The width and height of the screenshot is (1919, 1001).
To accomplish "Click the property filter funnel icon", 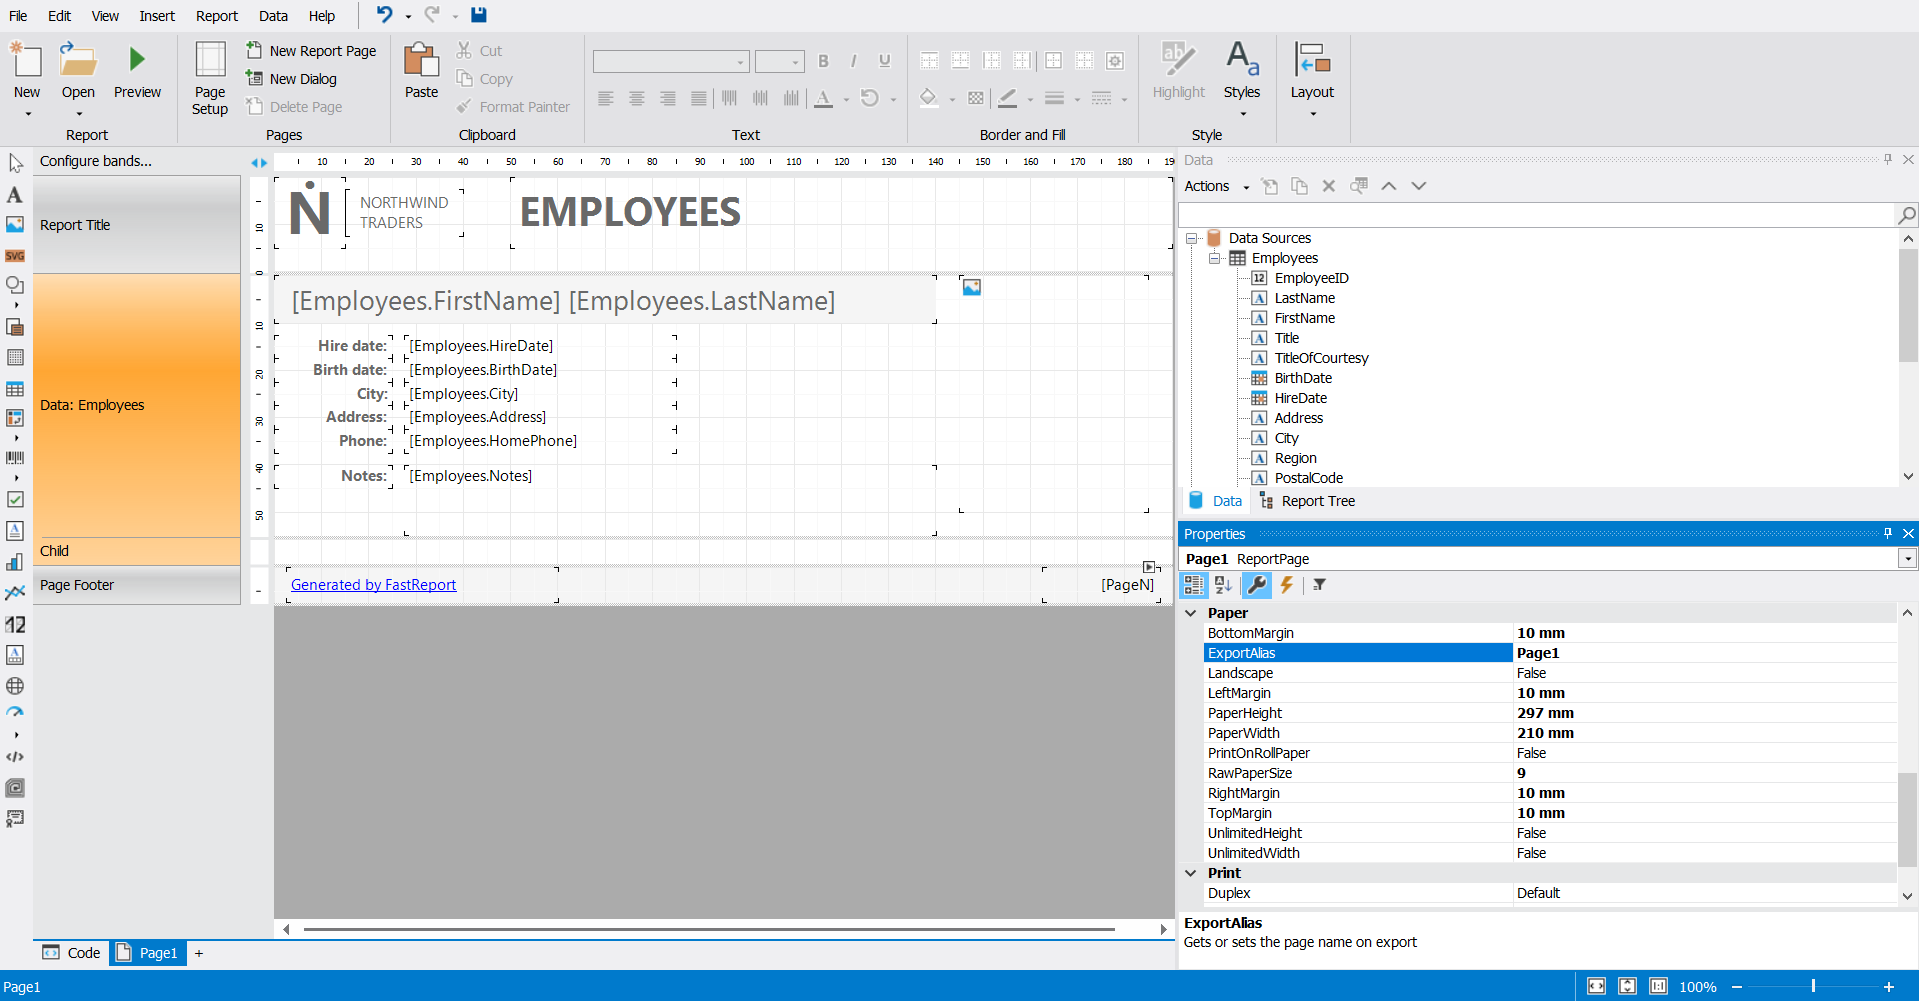I will [x=1320, y=585].
